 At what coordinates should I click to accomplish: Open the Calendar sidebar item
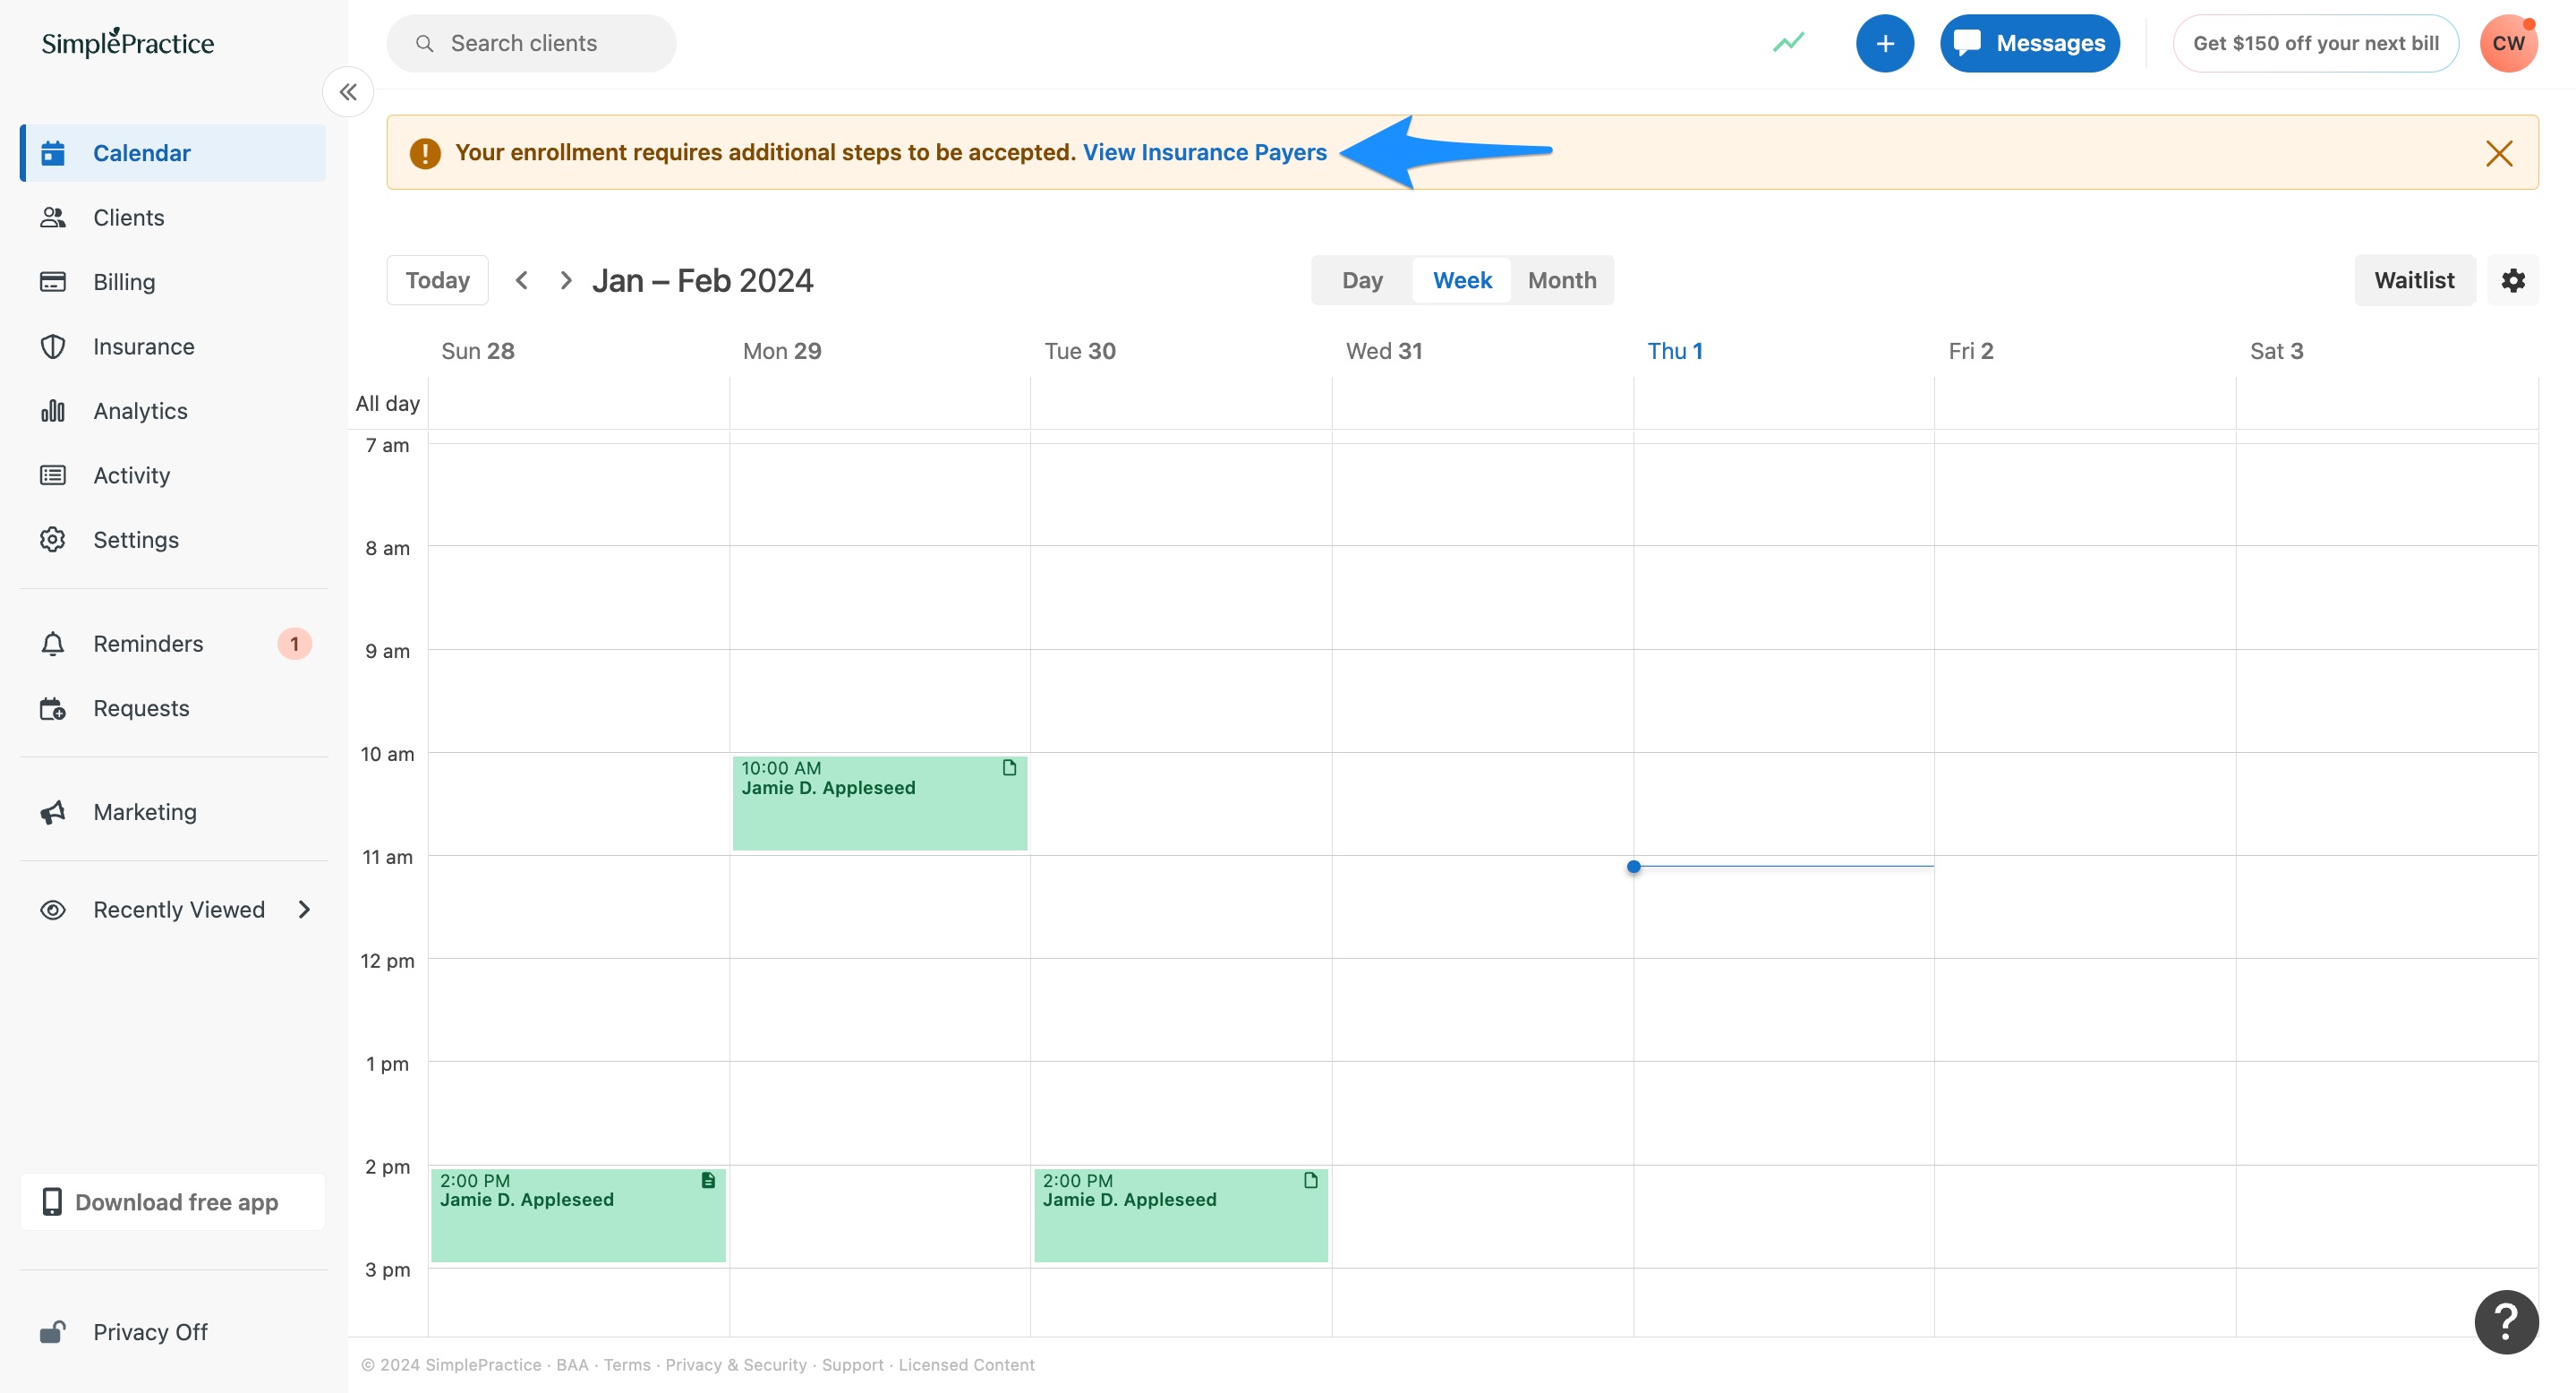coord(173,153)
